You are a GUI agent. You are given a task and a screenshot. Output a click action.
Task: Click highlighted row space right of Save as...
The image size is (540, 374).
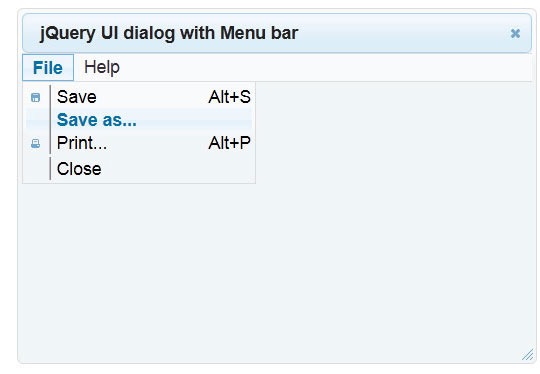pyautogui.click(x=195, y=120)
